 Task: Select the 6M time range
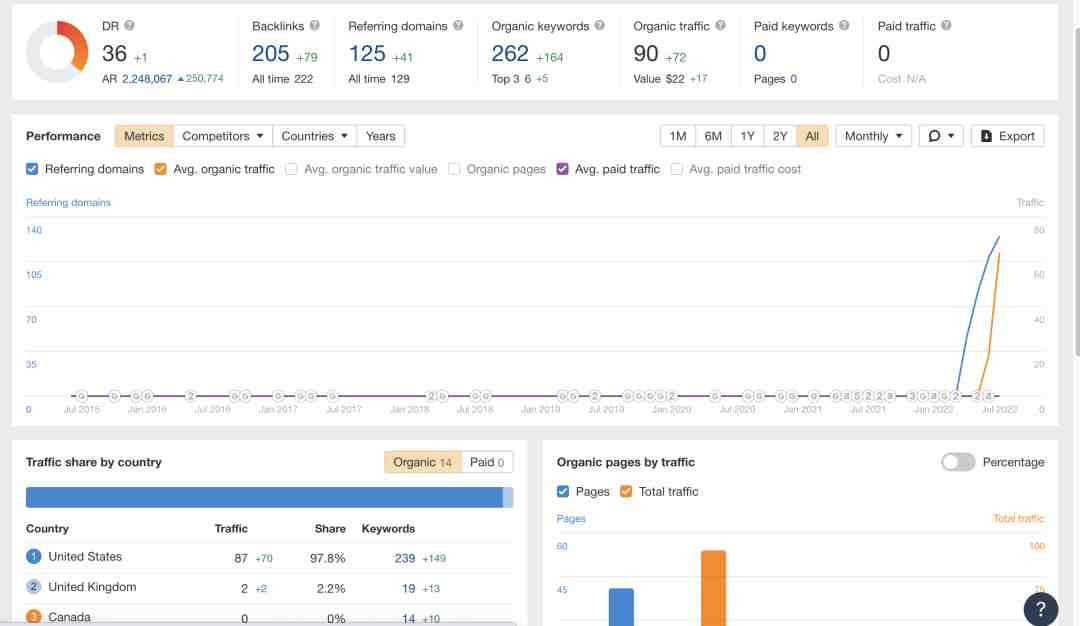(x=713, y=136)
